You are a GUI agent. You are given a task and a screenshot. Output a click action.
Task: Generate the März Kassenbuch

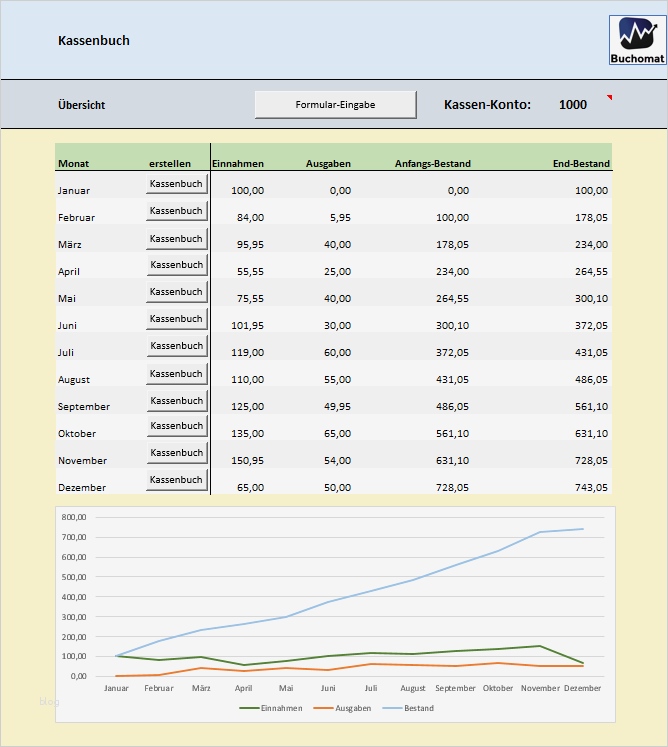coord(176,239)
